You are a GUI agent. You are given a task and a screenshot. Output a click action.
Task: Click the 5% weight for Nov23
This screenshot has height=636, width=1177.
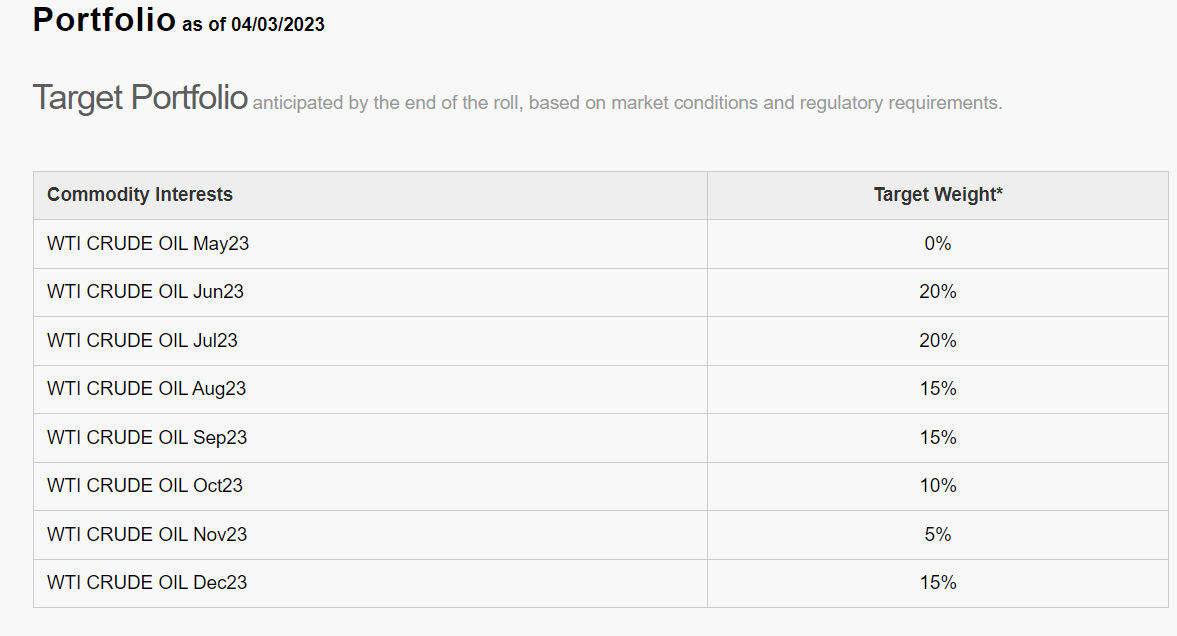pyautogui.click(x=937, y=535)
